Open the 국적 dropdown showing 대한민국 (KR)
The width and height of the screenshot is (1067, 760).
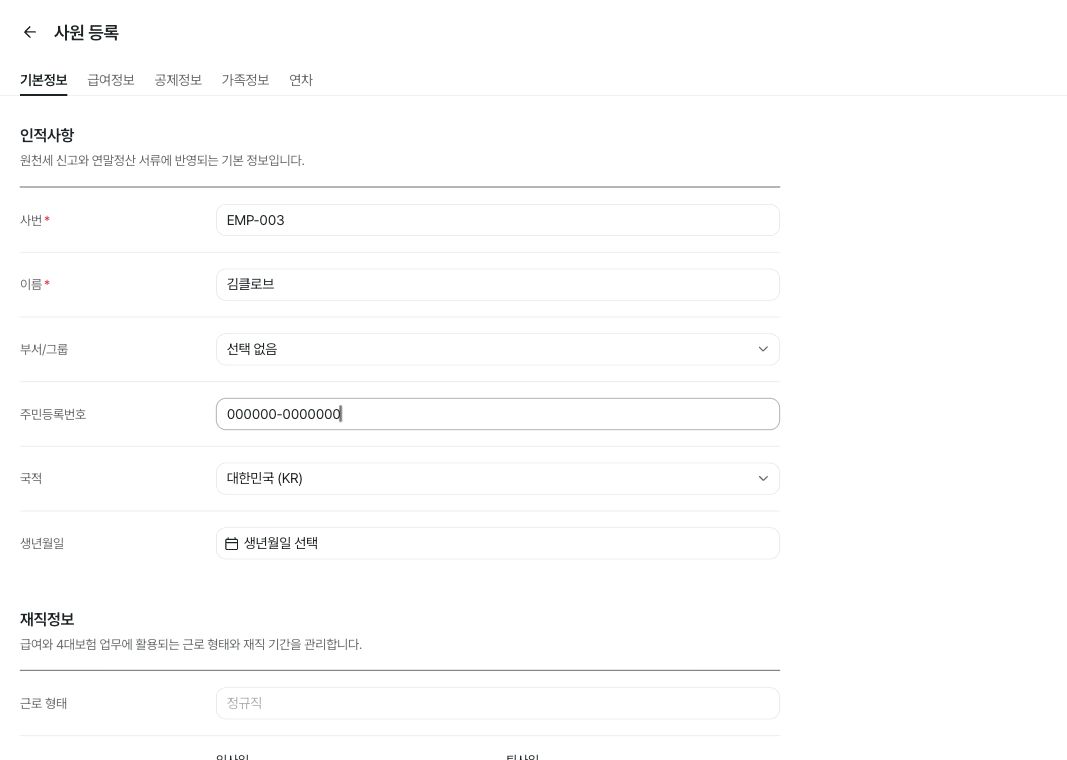(497, 478)
